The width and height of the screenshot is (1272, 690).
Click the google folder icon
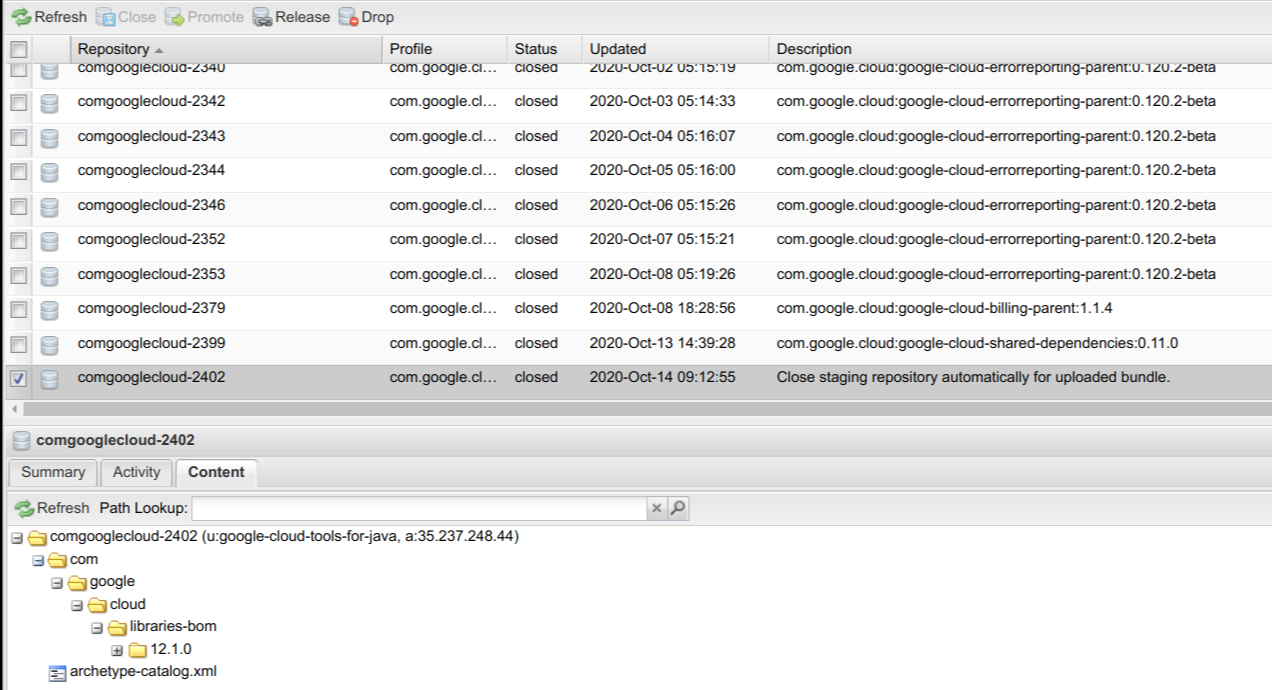77,582
